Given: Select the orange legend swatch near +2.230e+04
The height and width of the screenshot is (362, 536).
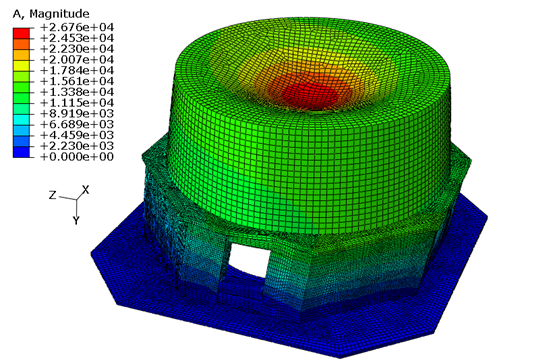Looking at the screenshot, I should (21, 55).
